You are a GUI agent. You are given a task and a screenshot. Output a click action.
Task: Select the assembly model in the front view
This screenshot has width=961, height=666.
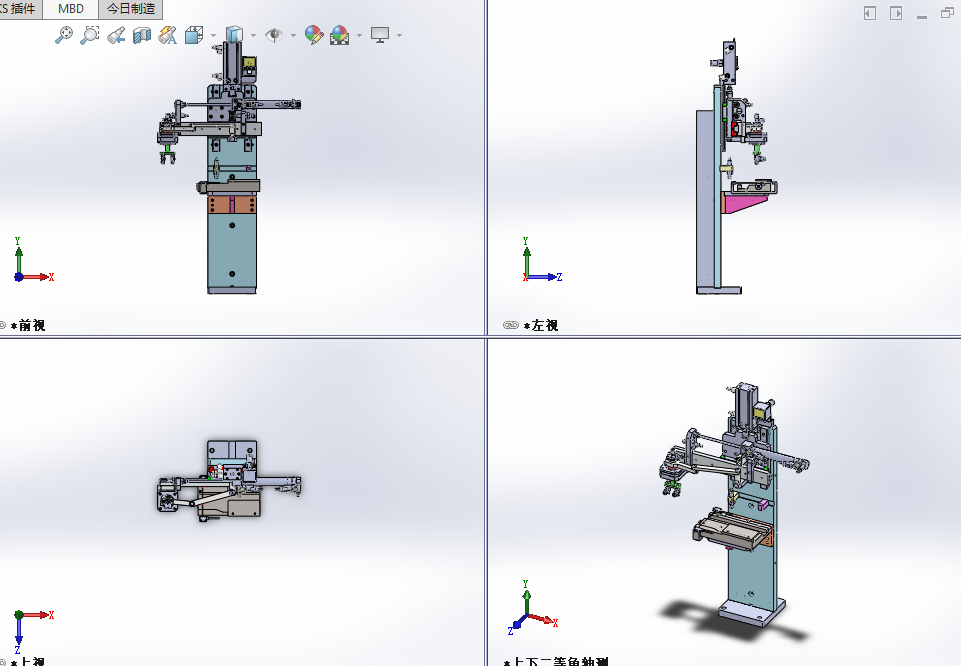click(232, 251)
